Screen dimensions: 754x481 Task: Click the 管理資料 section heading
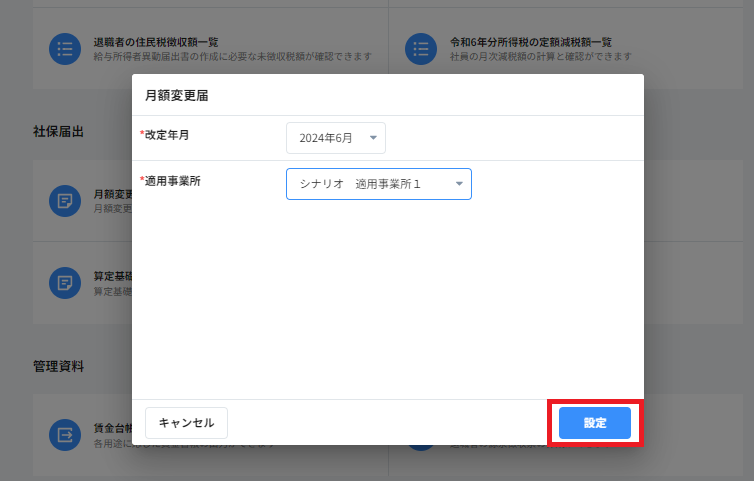[58, 366]
